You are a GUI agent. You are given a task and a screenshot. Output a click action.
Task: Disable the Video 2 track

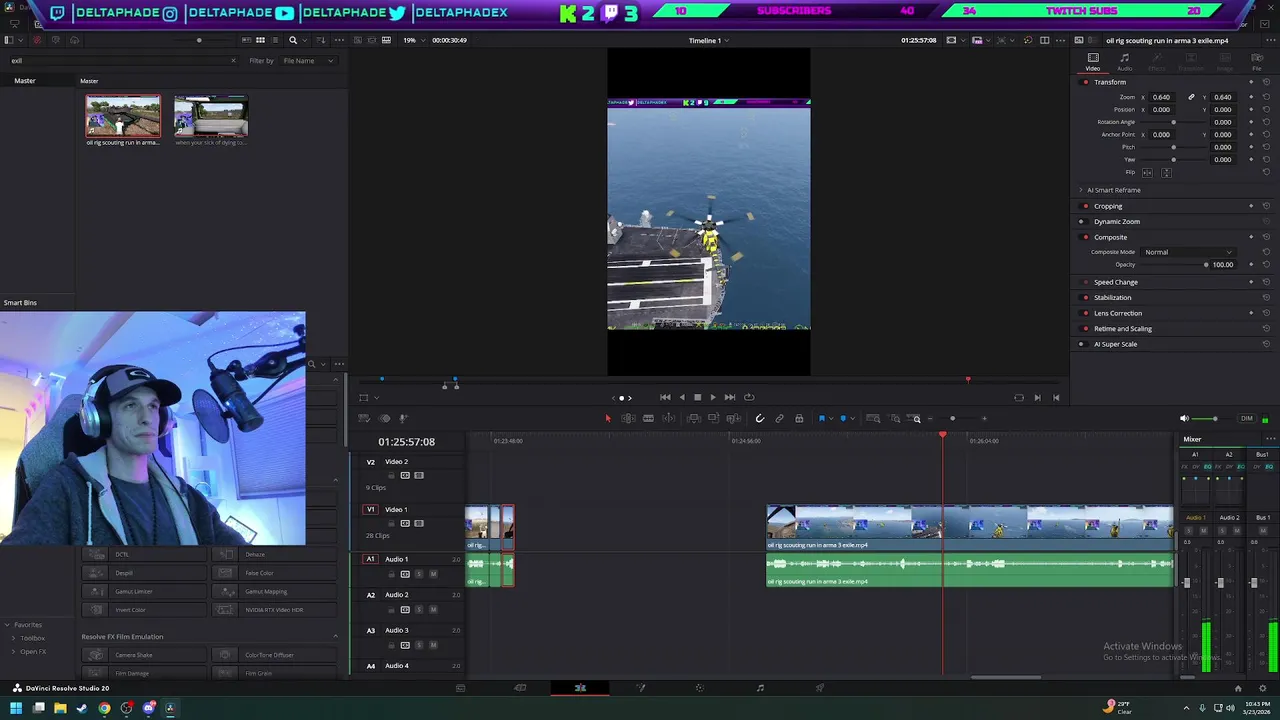tap(419, 476)
